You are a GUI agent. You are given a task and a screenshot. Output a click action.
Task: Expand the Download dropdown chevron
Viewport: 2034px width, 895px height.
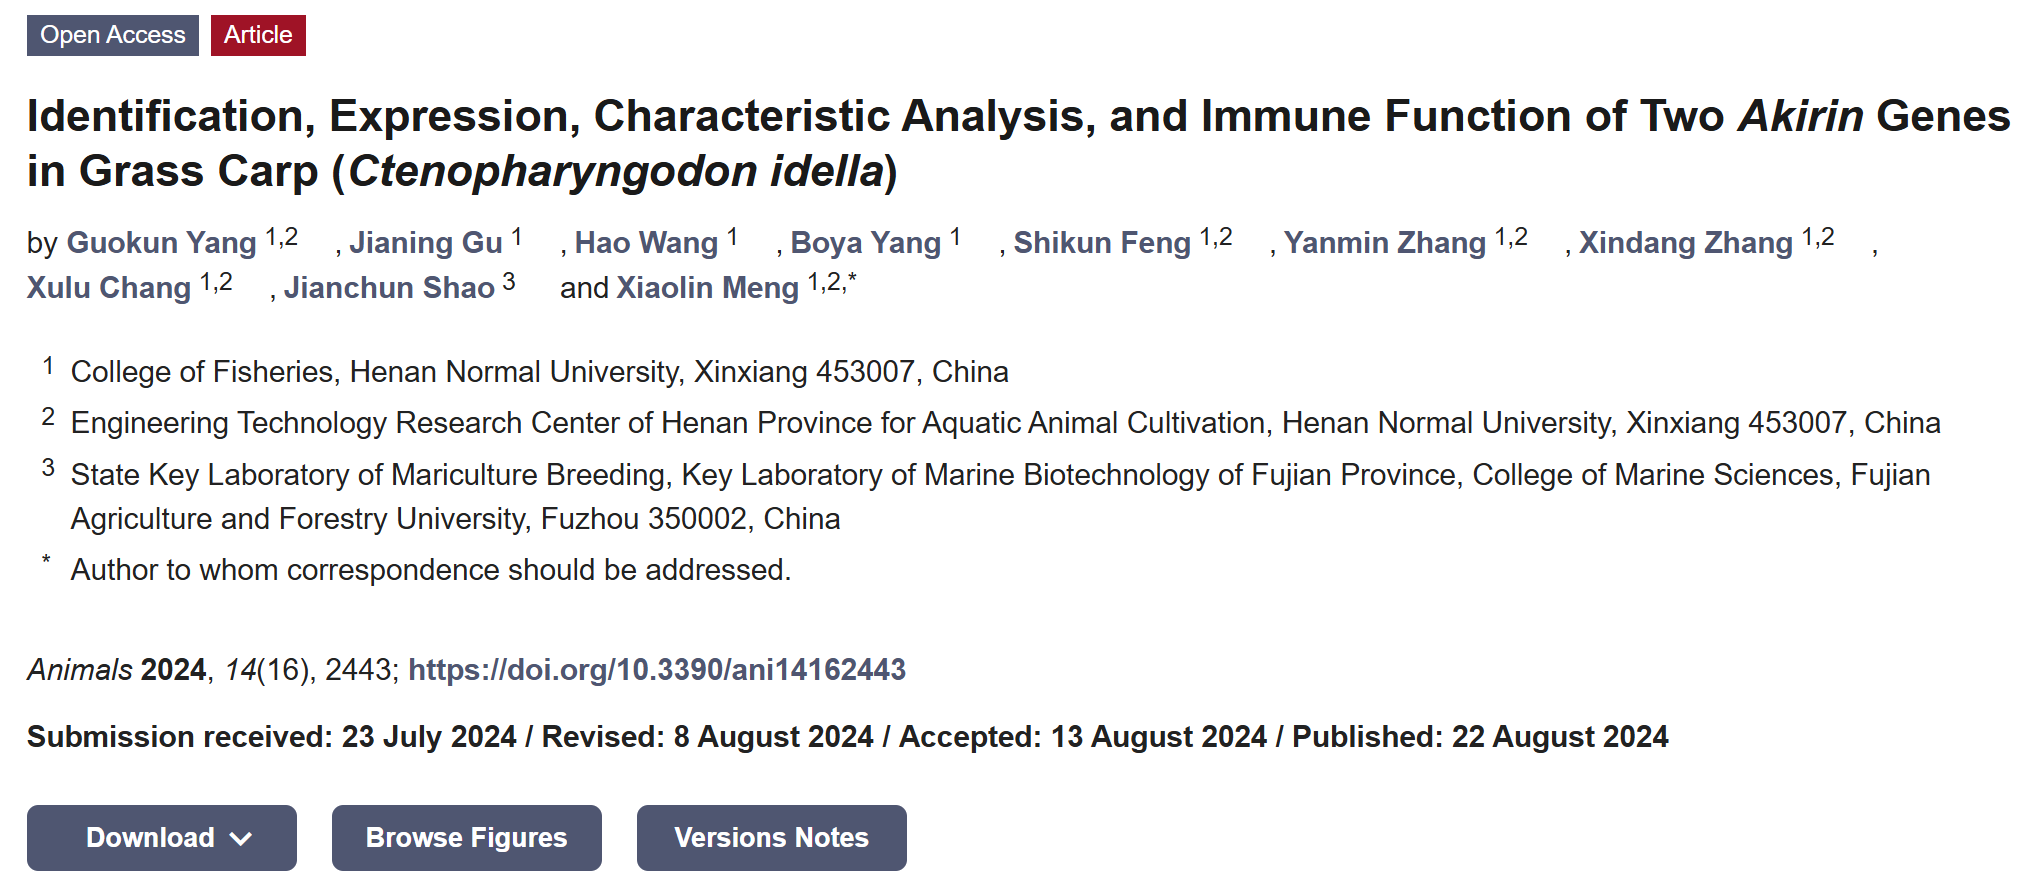tap(241, 838)
